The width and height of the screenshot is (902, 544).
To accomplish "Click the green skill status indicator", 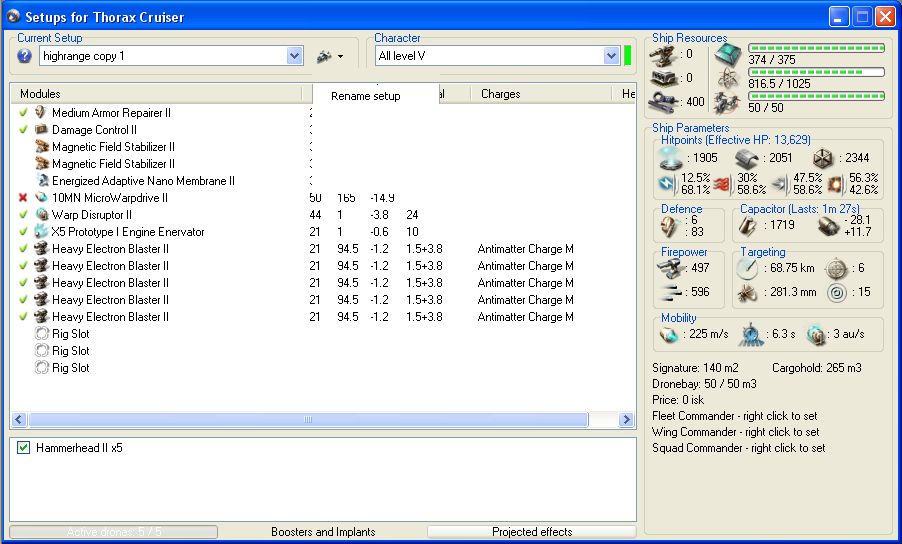I will (x=628, y=56).
